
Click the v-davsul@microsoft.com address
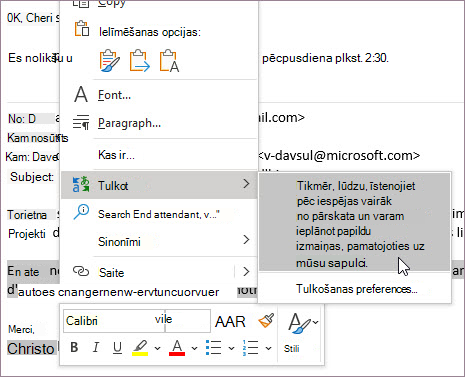click(x=339, y=155)
